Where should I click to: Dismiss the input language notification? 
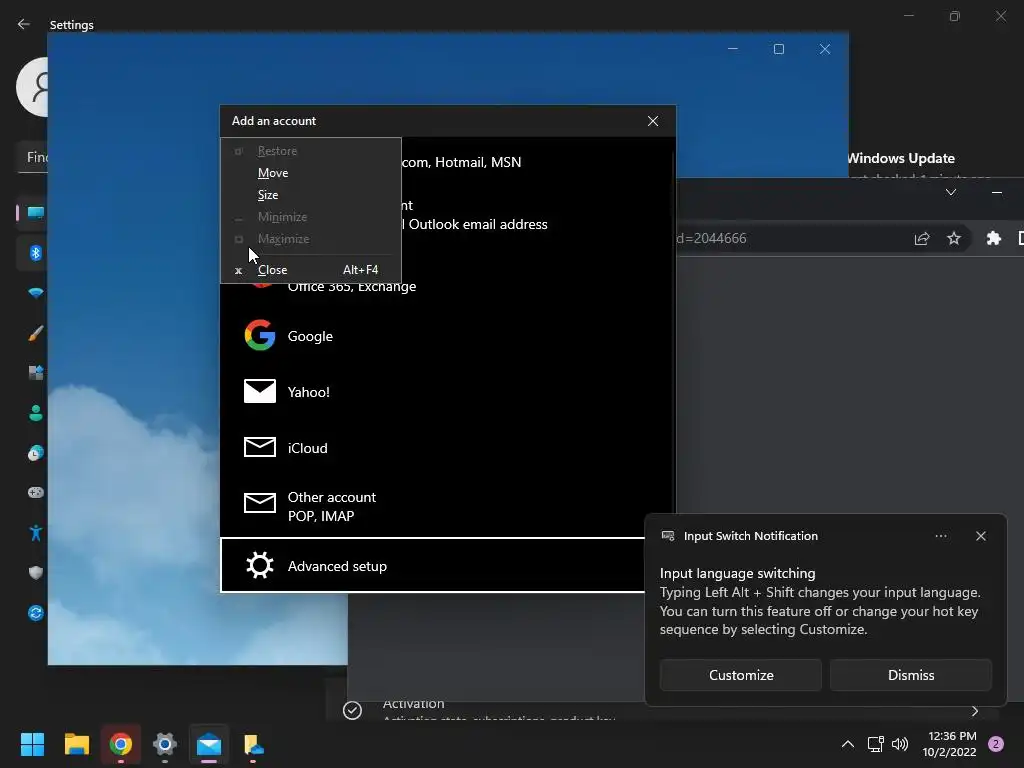(910, 675)
